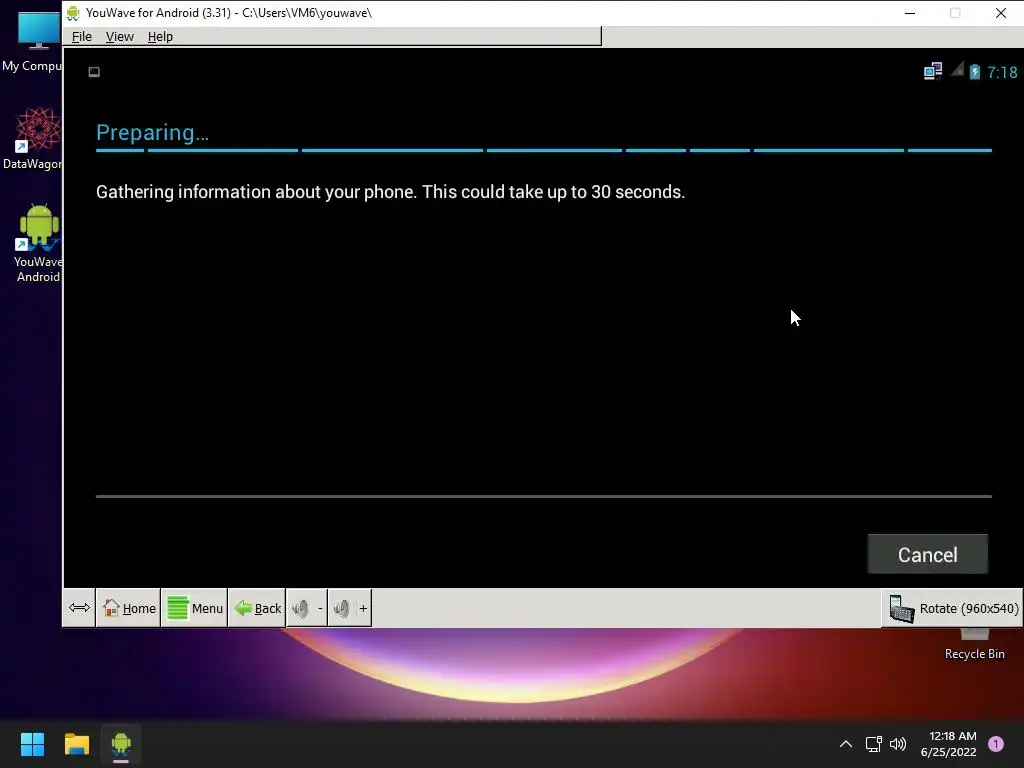Click the Android network status icon
1024x768 pixels.
(933, 71)
